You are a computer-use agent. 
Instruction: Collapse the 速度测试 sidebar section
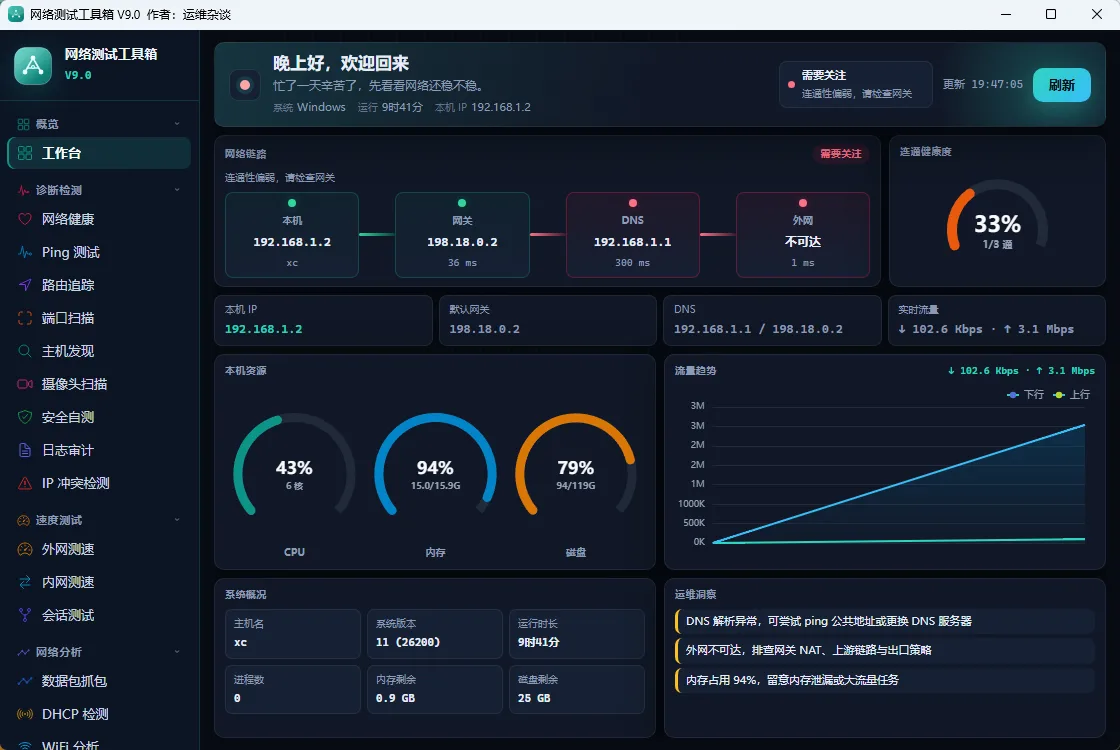[177, 519]
